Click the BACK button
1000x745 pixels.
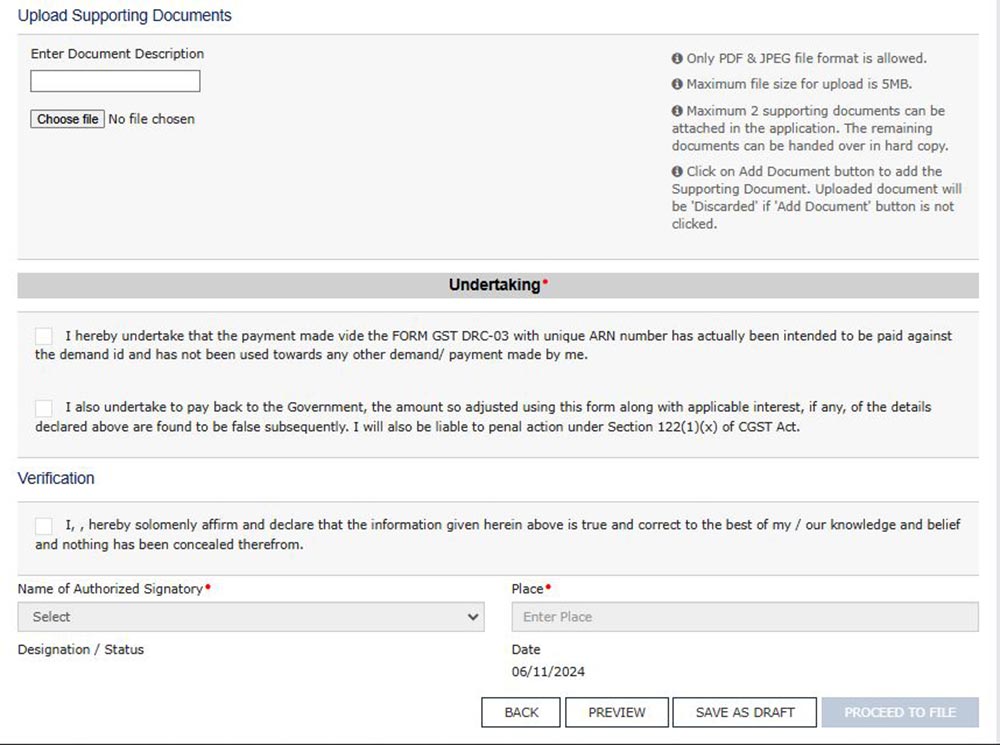click(x=521, y=712)
